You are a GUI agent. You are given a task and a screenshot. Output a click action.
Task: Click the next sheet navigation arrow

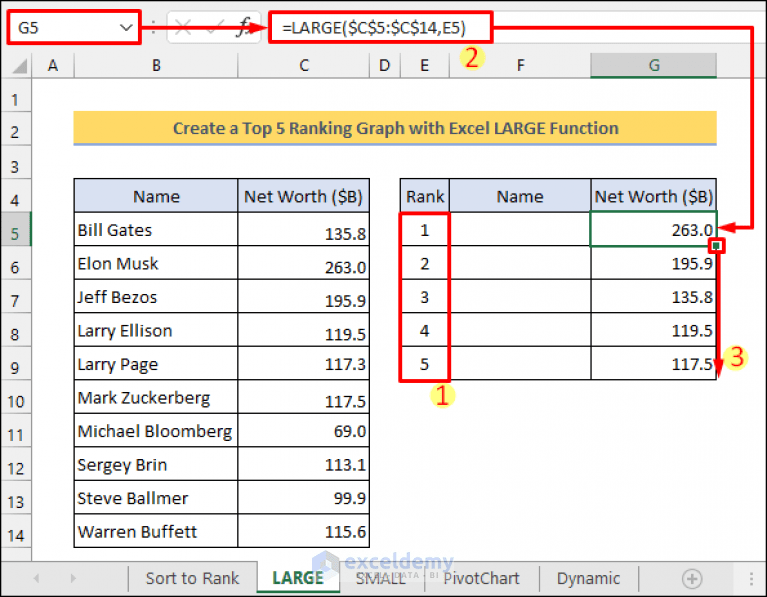pyautogui.click(x=73, y=578)
